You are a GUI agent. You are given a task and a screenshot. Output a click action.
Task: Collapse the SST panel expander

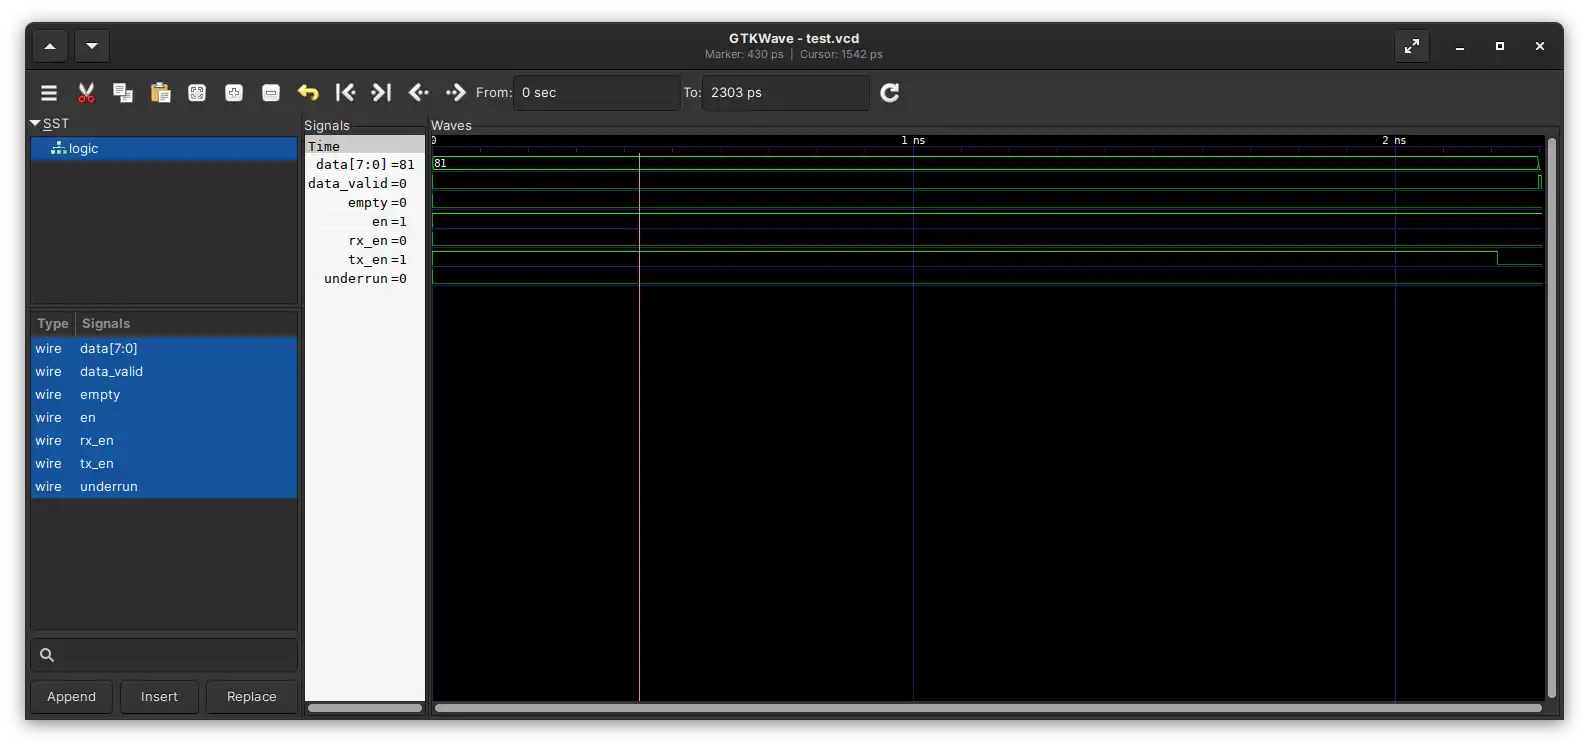(x=36, y=123)
